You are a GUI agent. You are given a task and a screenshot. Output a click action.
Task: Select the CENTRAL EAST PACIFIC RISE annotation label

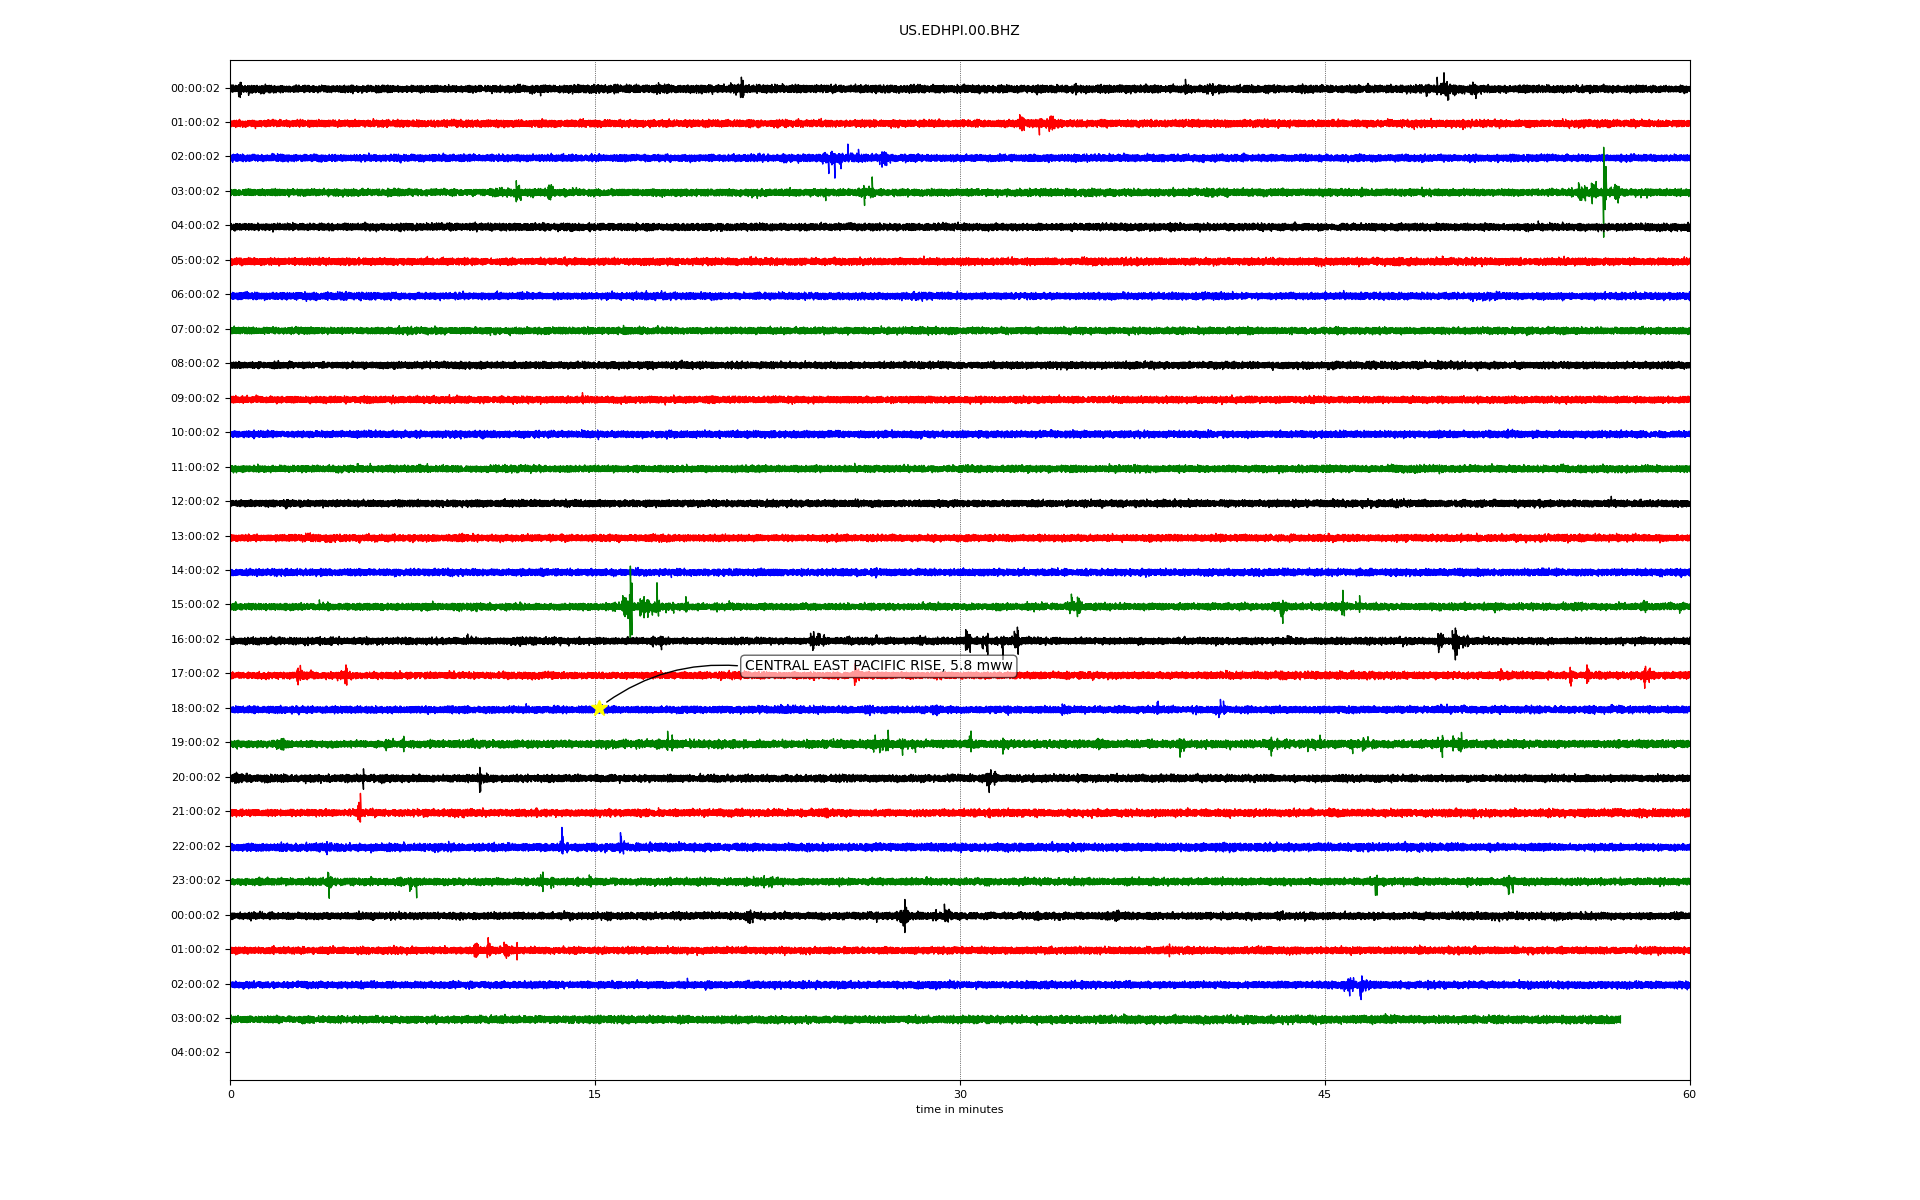(x=878, y=666)
